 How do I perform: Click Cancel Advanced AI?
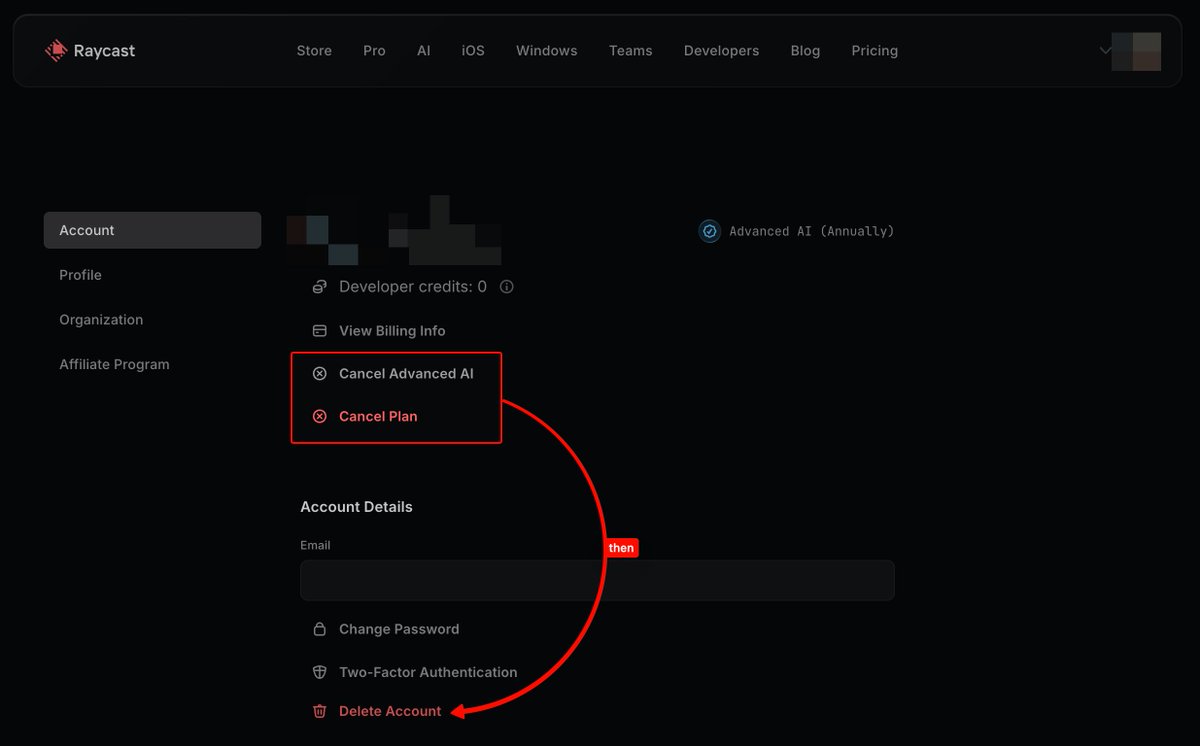point(406,374)
